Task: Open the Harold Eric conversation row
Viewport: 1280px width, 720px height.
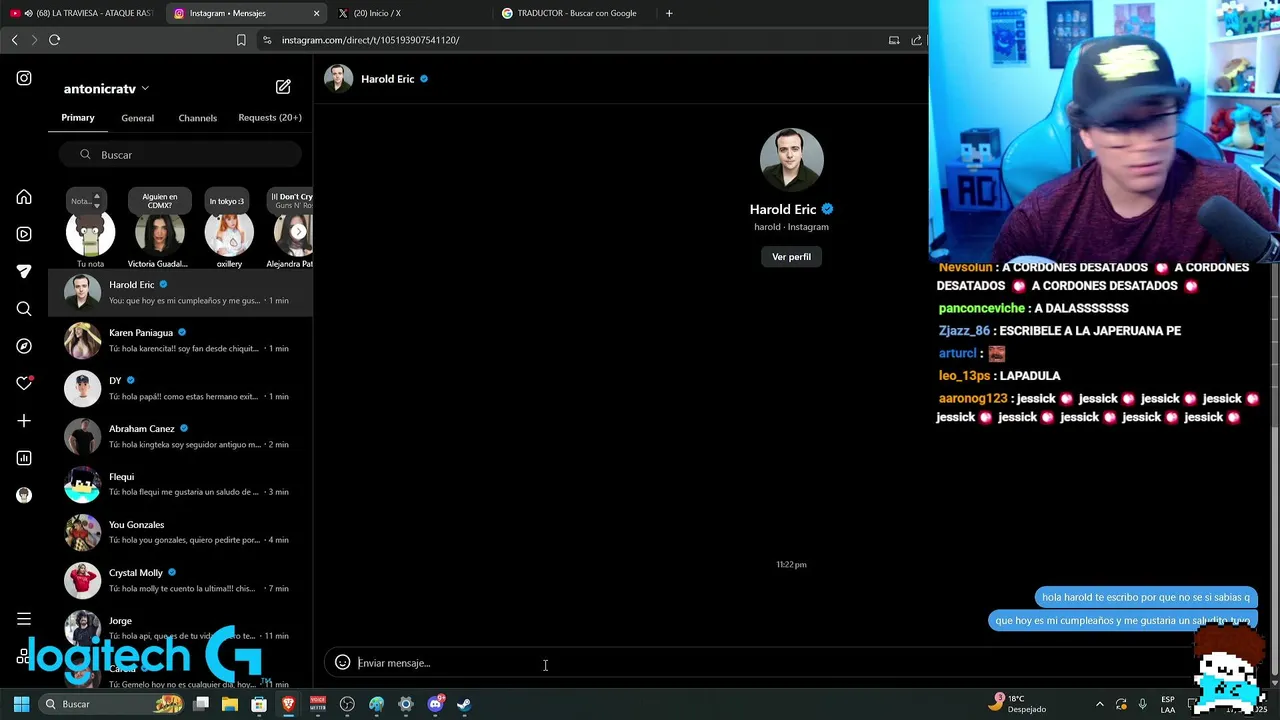Action: click(180, 292)
